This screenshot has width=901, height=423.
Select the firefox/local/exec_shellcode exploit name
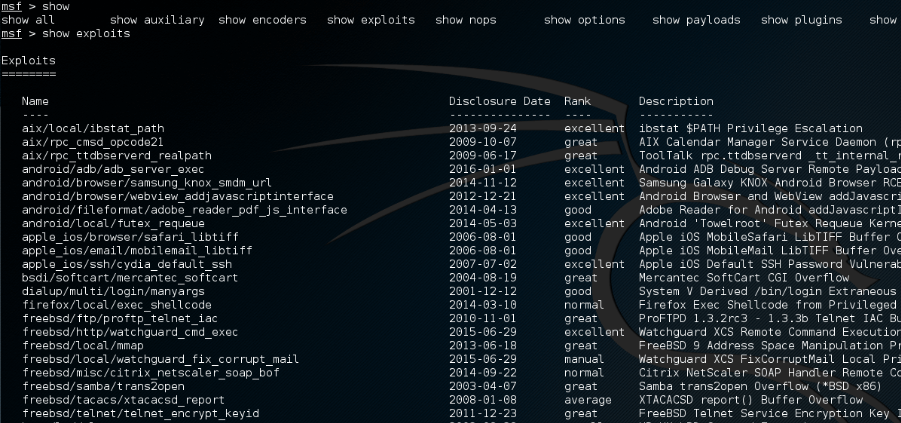(116, 305)
